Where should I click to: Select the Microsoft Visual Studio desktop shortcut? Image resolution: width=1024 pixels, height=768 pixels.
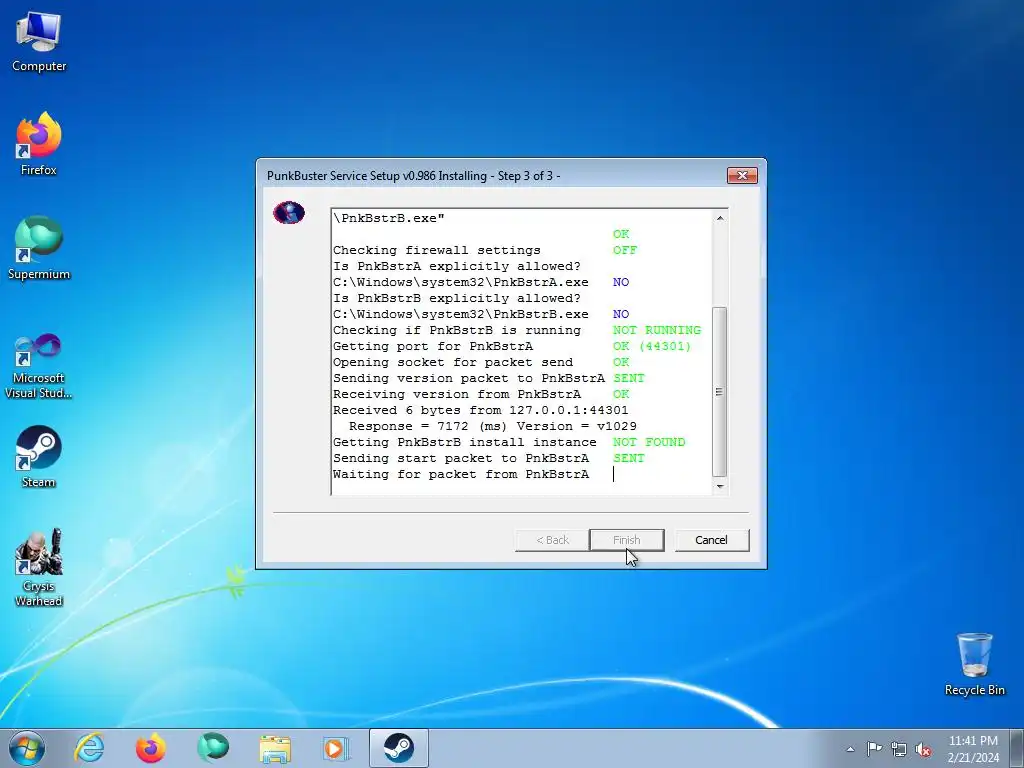39,366
